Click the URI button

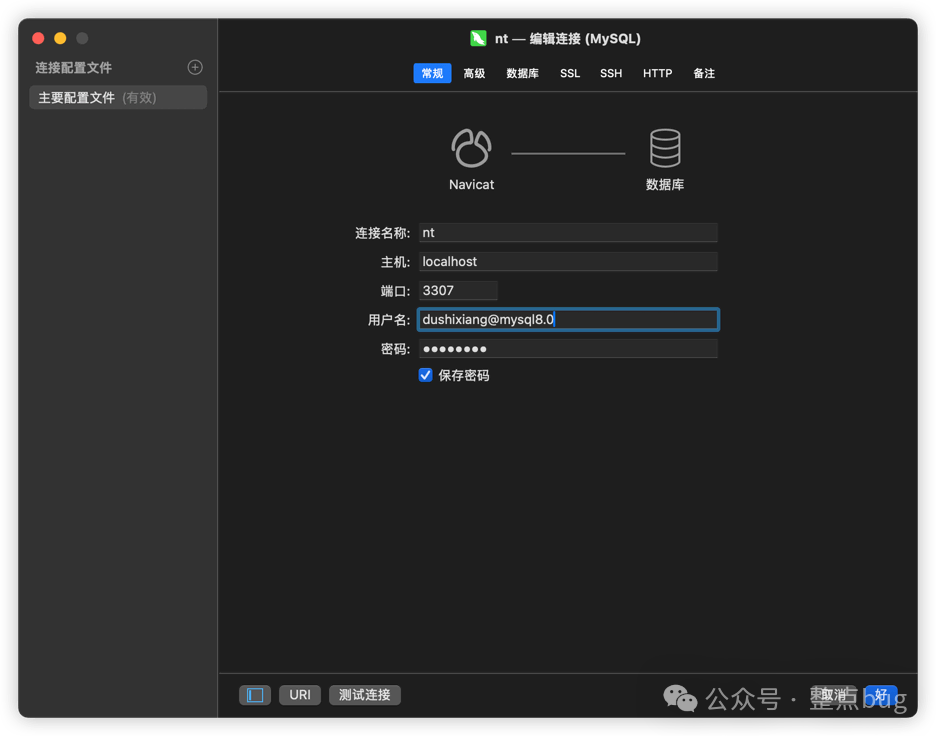pyautogui.click(x=299, y=695)
